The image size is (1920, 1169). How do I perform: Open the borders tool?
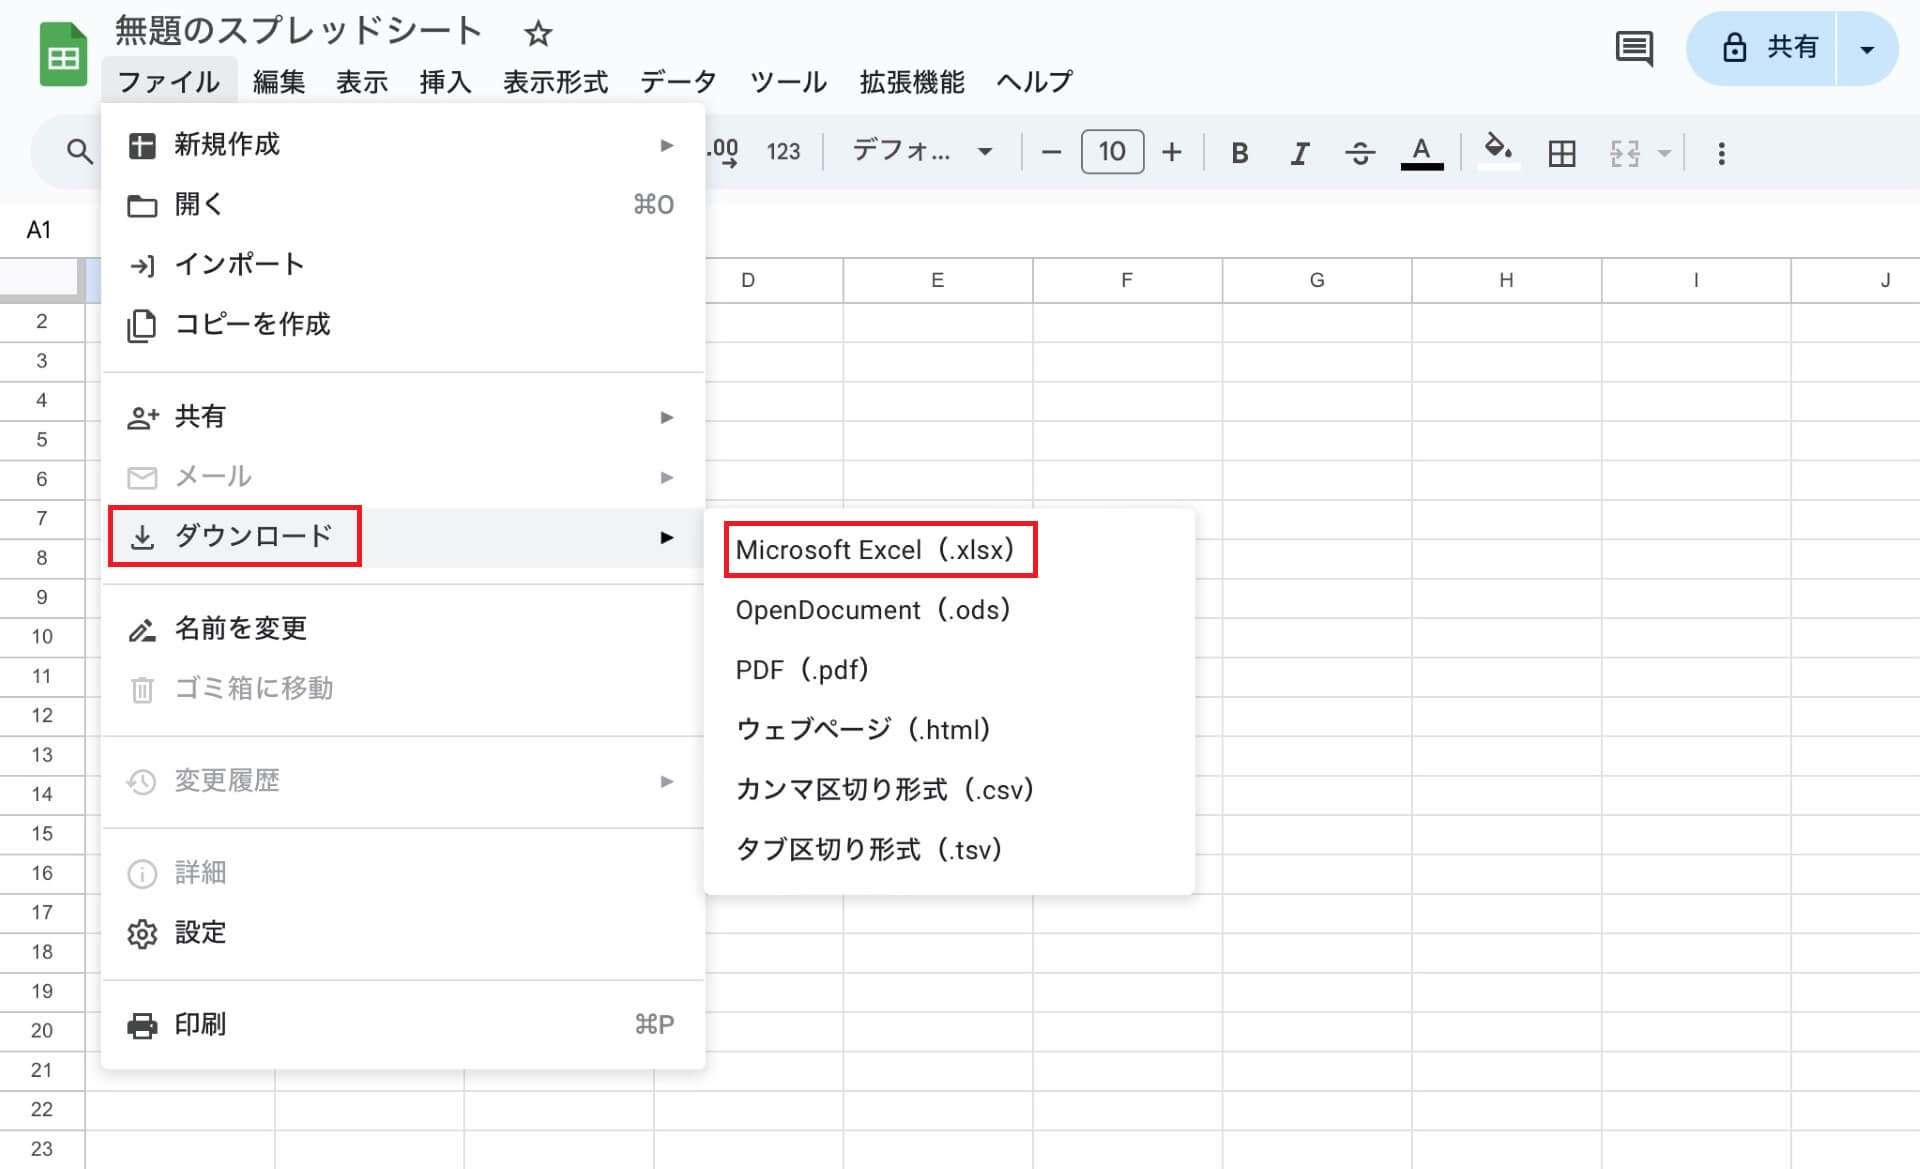pyautogui.click(x=1561, y=153)
